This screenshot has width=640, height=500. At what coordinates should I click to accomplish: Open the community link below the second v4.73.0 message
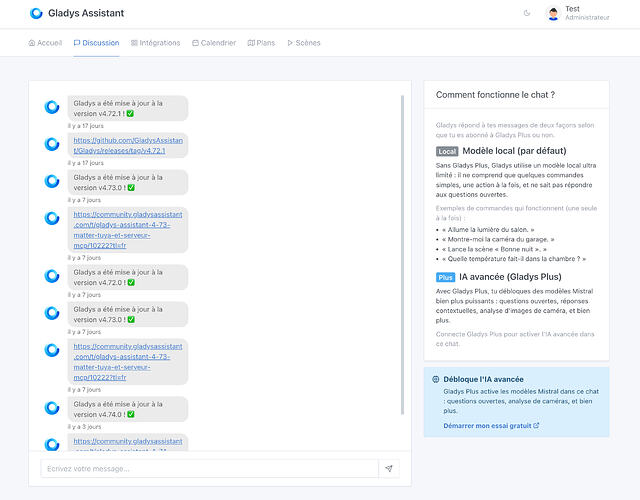[128, 362]
